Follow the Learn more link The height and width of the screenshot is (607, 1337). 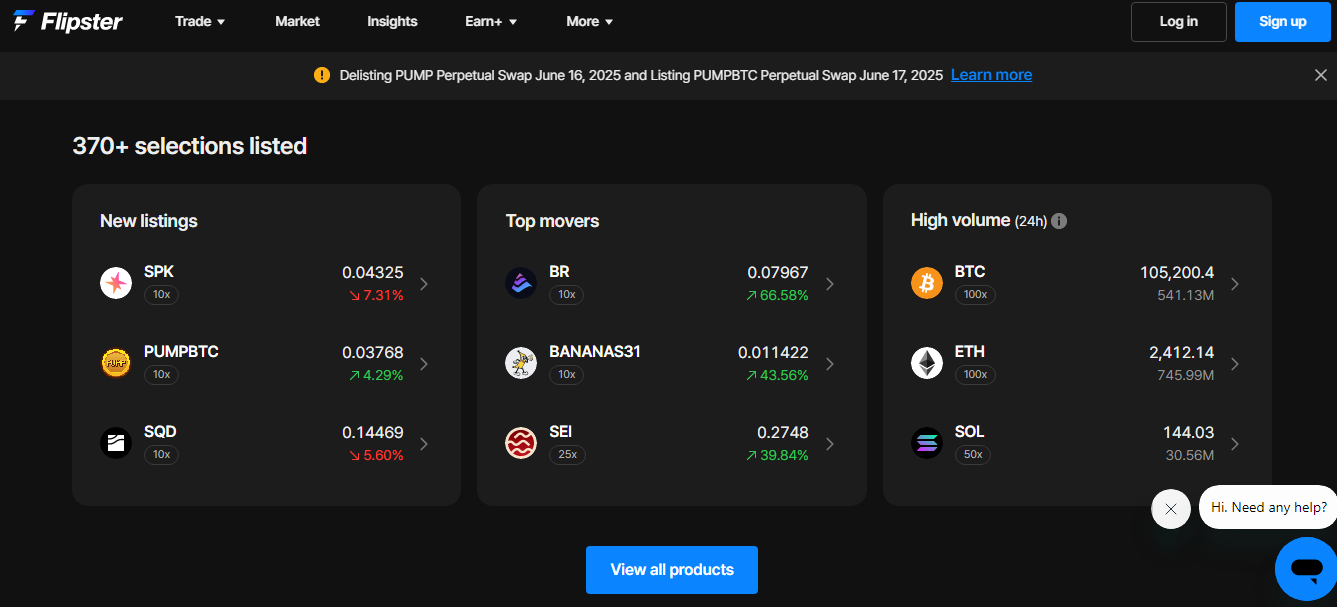[x=991, y=75]
